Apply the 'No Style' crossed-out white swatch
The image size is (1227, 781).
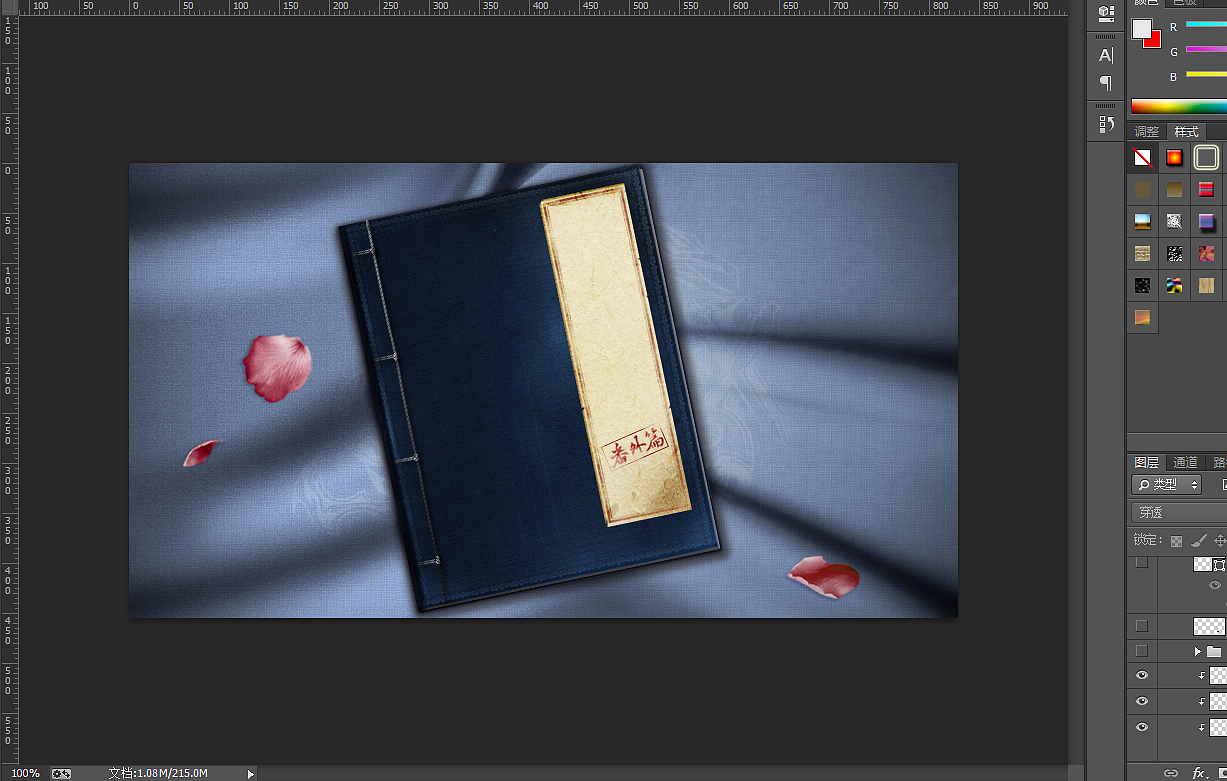1142,157
